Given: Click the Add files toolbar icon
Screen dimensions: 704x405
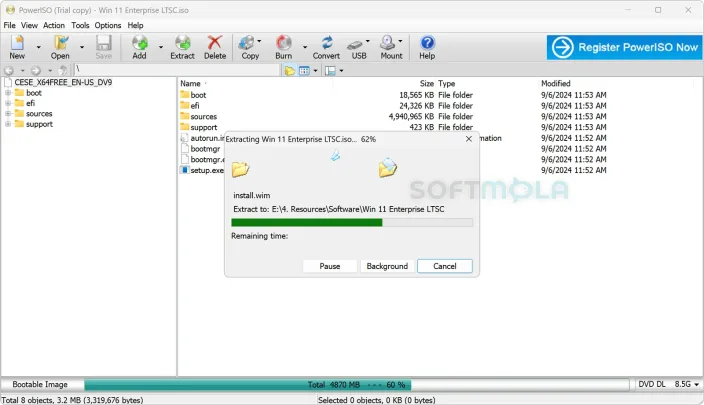Looking at the screenshot, I should [x=140, y=47].
